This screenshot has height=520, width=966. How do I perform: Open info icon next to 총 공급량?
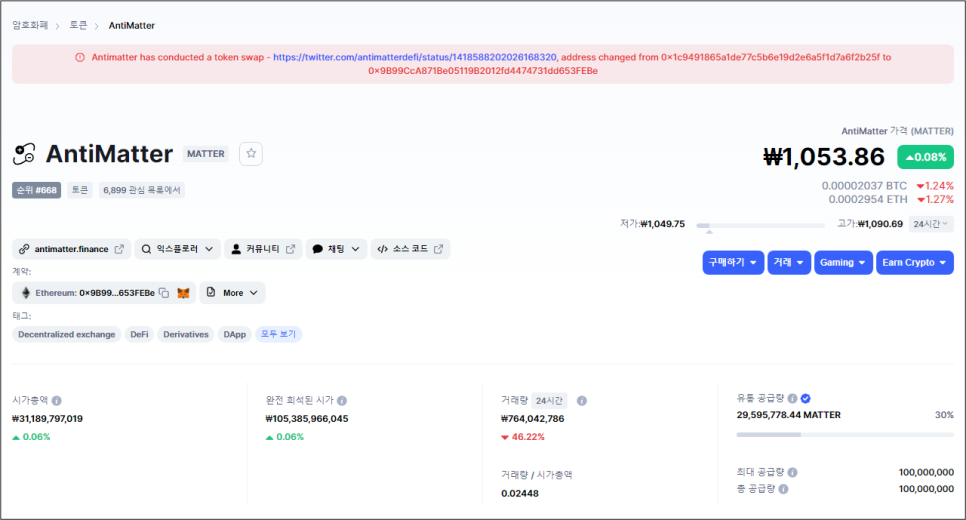coord(783,489)
